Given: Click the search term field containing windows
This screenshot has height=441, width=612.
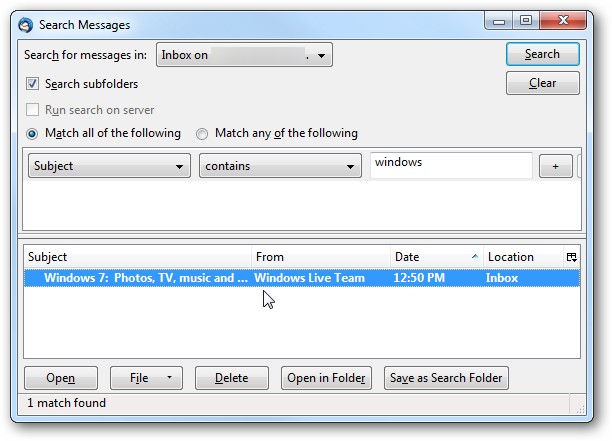Looking at the screenshot, I should click(x=451, y=165).
